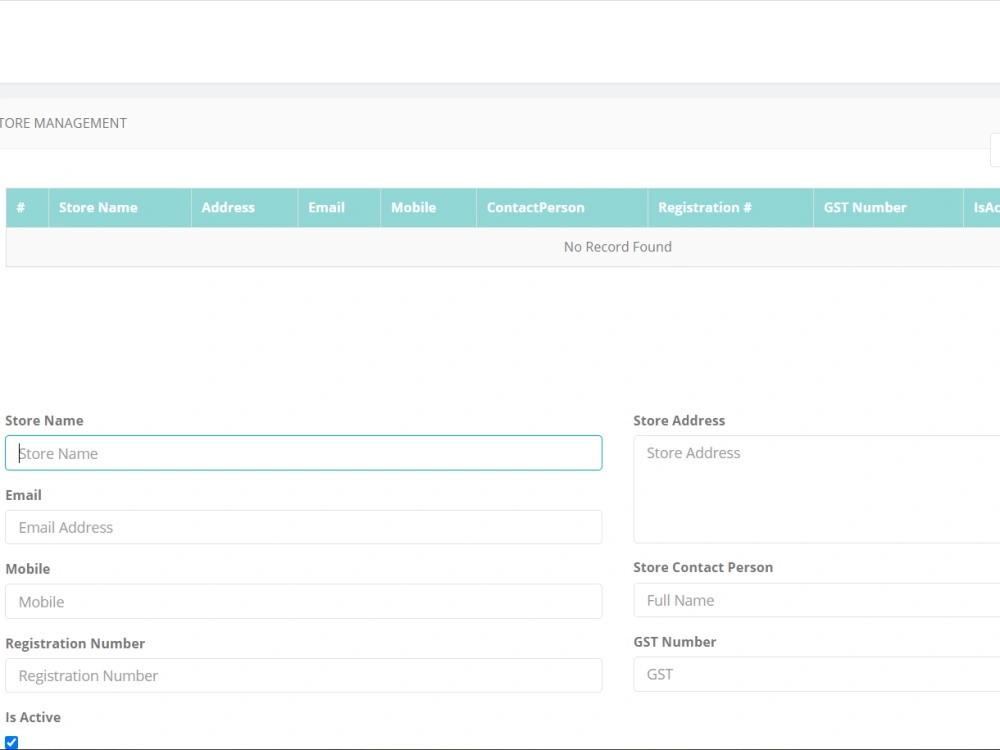Viewport: 1000px width, 750px height.
Task: Sort by the Store Name column header
Action: [97, 207]
